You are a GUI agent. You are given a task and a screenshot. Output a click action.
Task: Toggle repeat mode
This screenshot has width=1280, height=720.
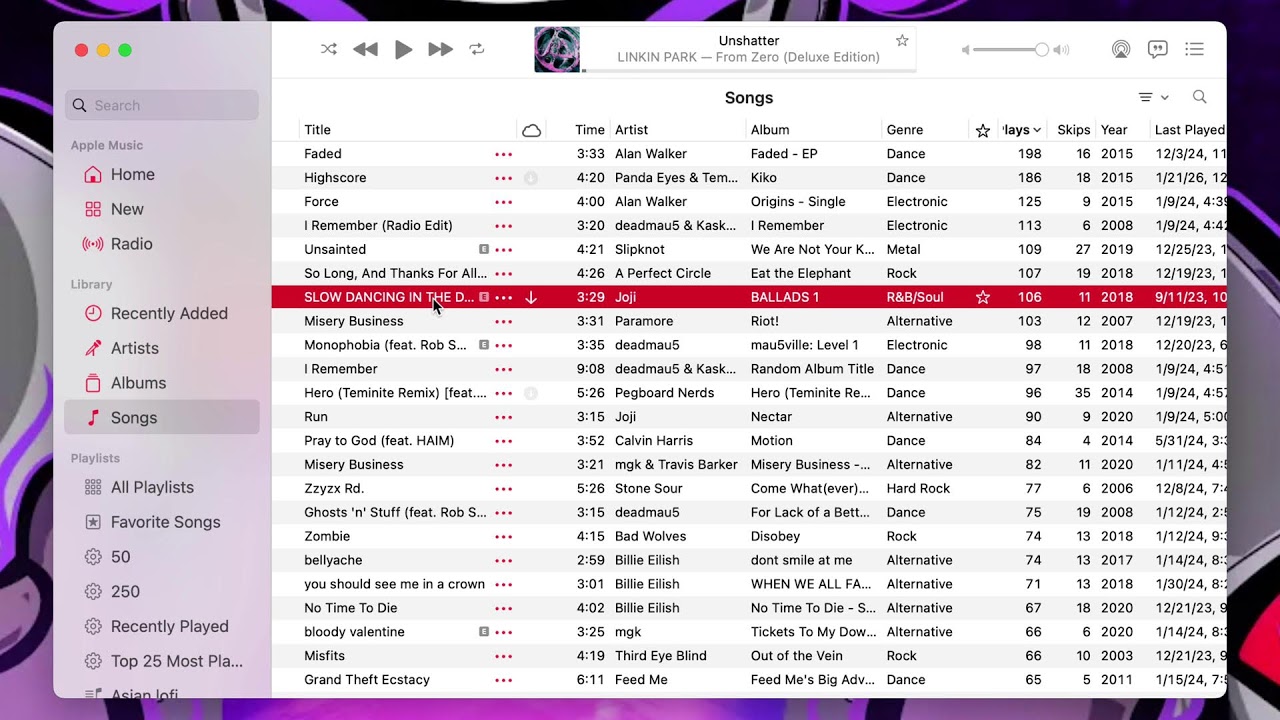[477, 49]
